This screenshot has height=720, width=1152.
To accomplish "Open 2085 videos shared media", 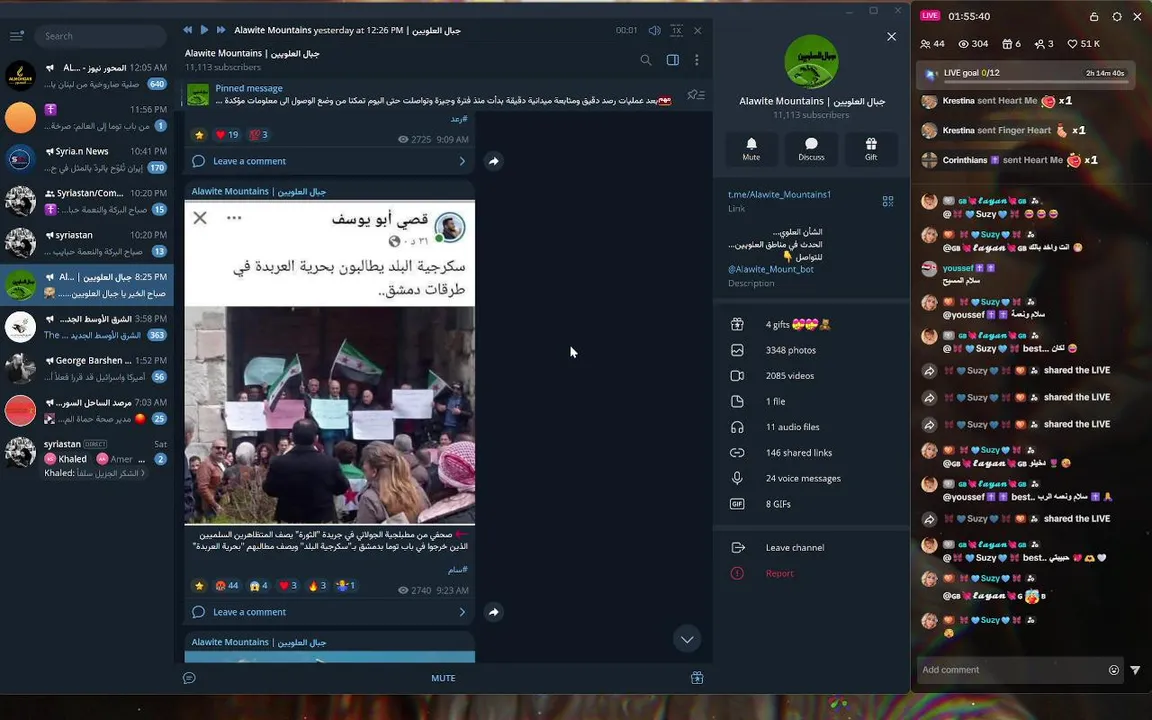I will (811, 375).
